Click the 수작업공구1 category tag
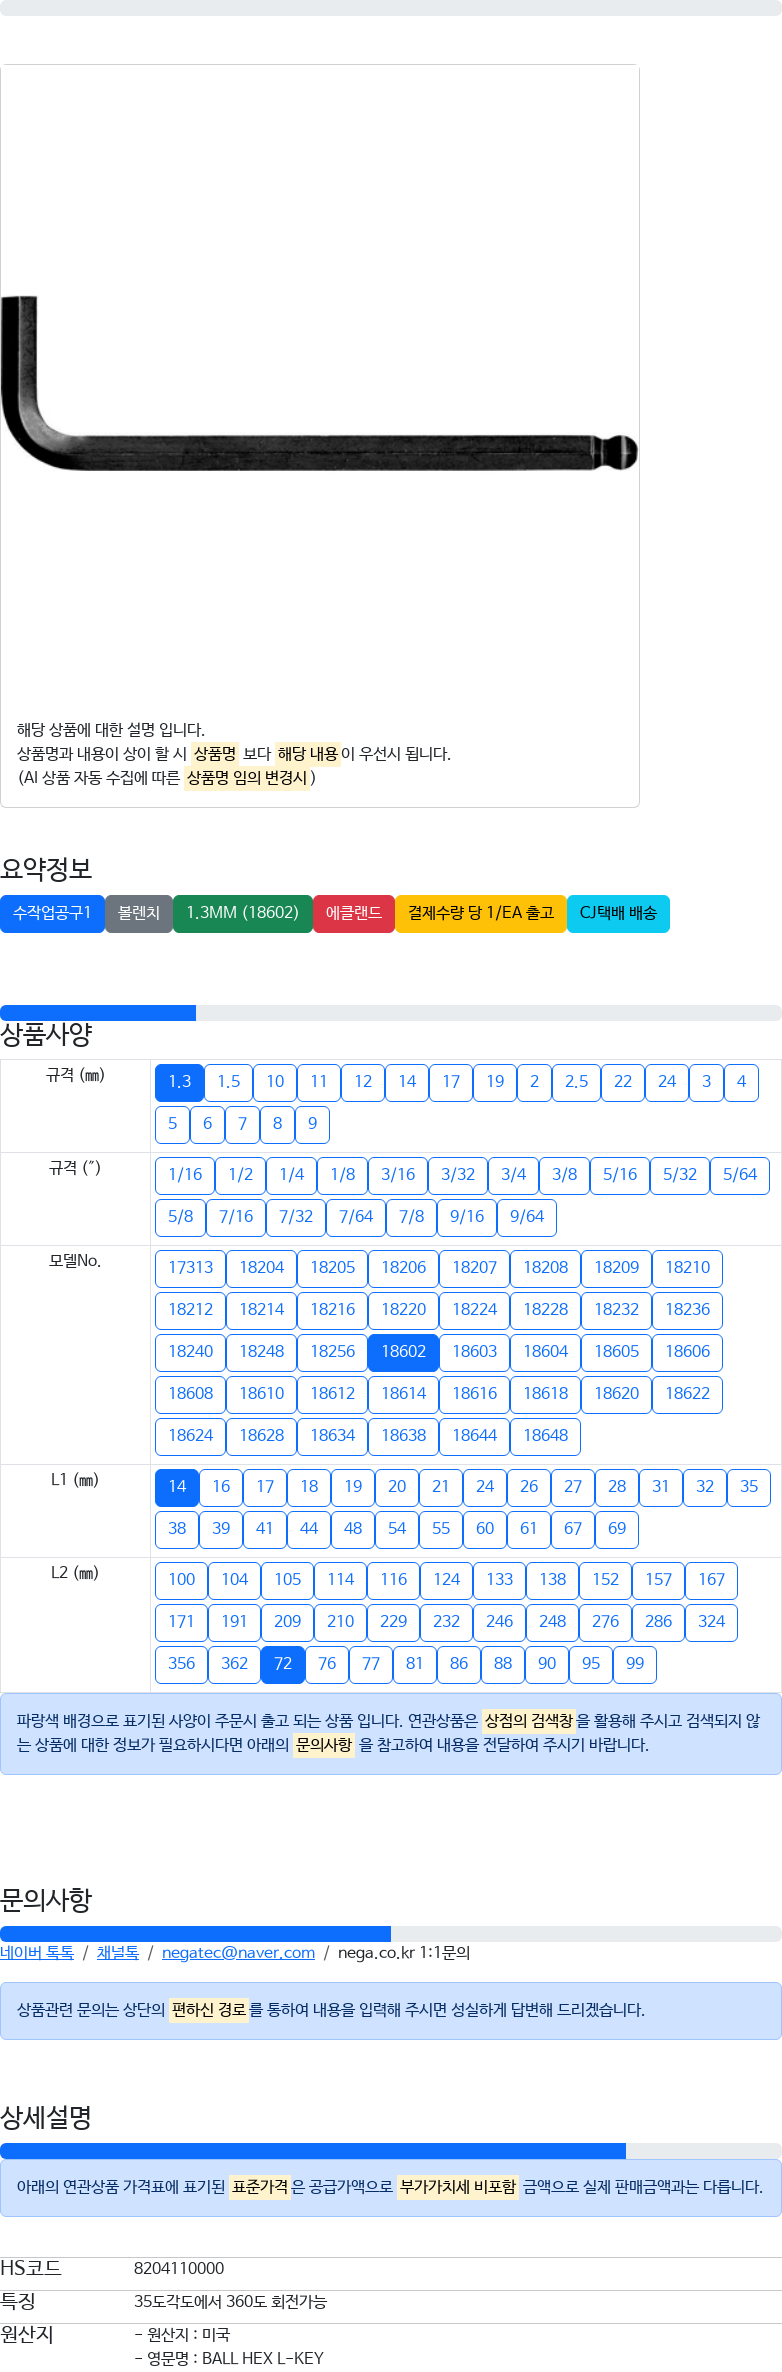This screenshot has width=782, height=2372. pyautogui.click(x=52, y=914)
